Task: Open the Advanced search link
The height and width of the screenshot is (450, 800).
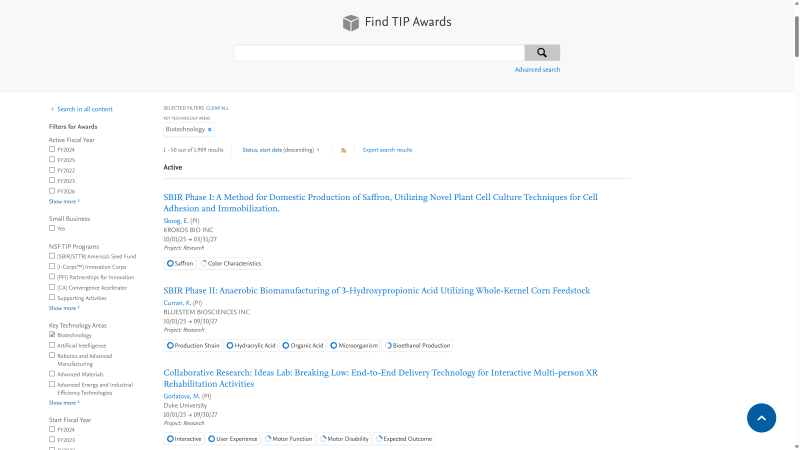Action: (x=537, y=70)
